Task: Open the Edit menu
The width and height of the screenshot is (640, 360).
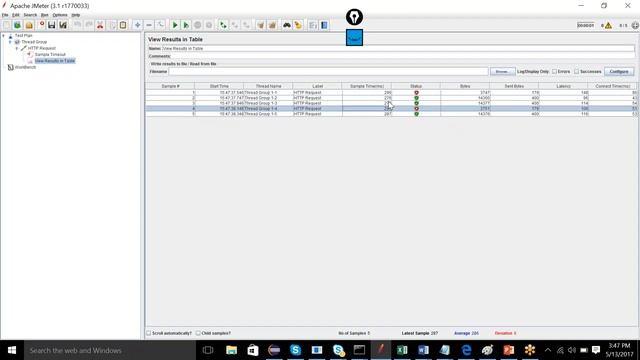Action: [16, 15]
